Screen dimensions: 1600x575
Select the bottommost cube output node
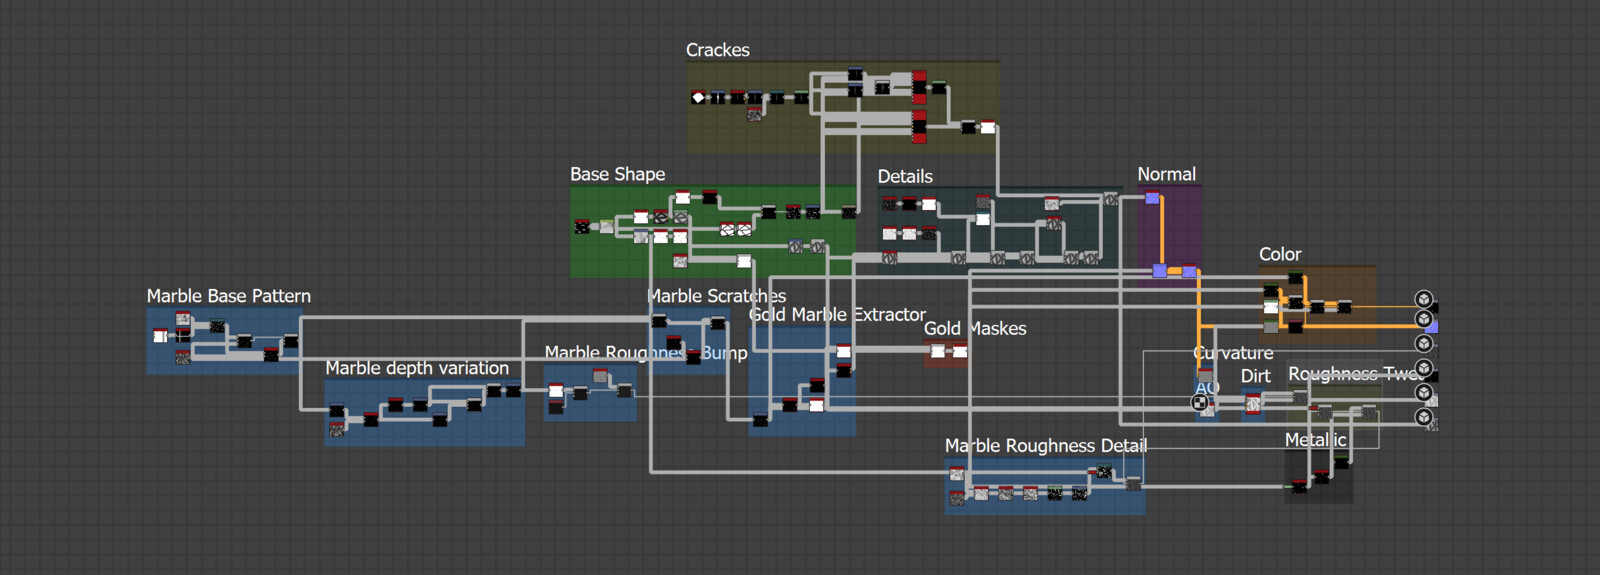pyautogui.click(x=1424, y=417)
